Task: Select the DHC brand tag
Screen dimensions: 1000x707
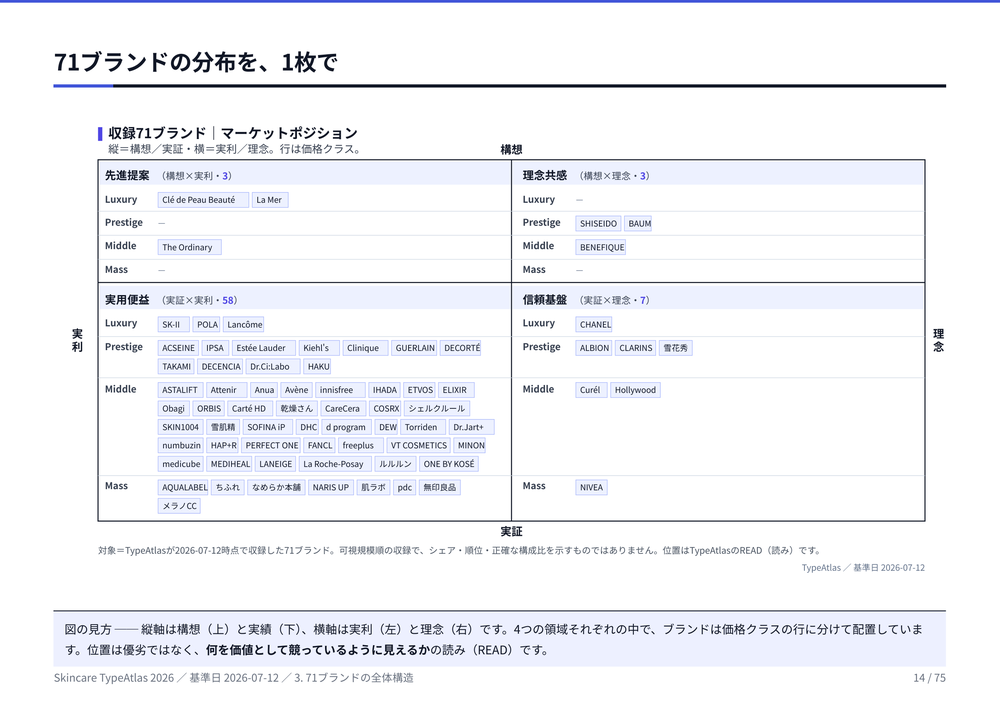Action: [307, 427]
